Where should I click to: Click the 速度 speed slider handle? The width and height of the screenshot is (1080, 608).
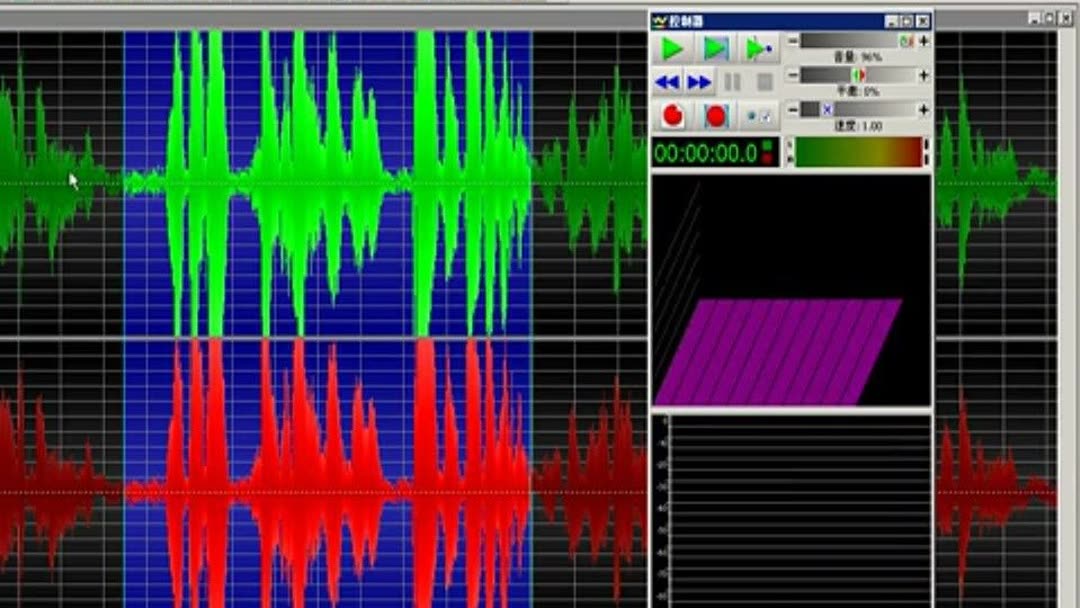(827, 110)
